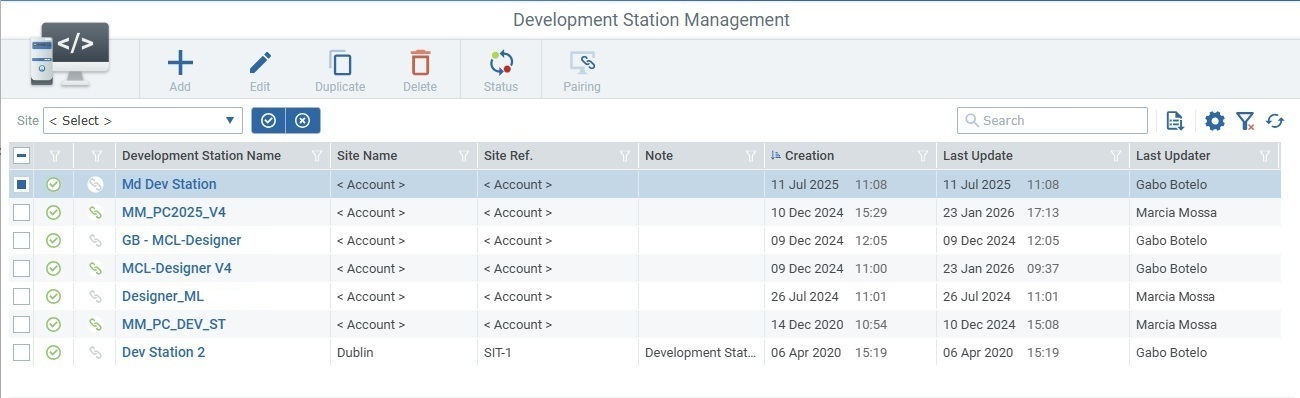The width and height of the screenshot is (1300, 398).
Task: Sort by Note column header
Action: coord(659,155)
